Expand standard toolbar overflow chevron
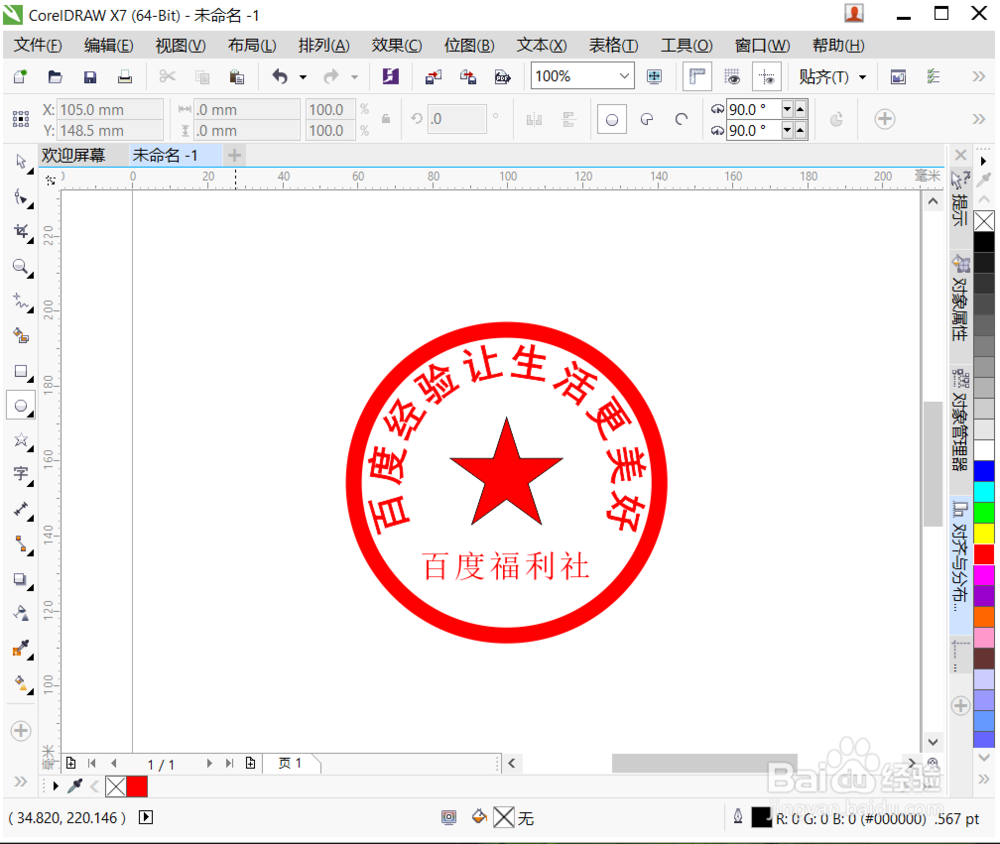Viewport: 1000px width, 844px height. pyautogui.click(x=978, y=77)
